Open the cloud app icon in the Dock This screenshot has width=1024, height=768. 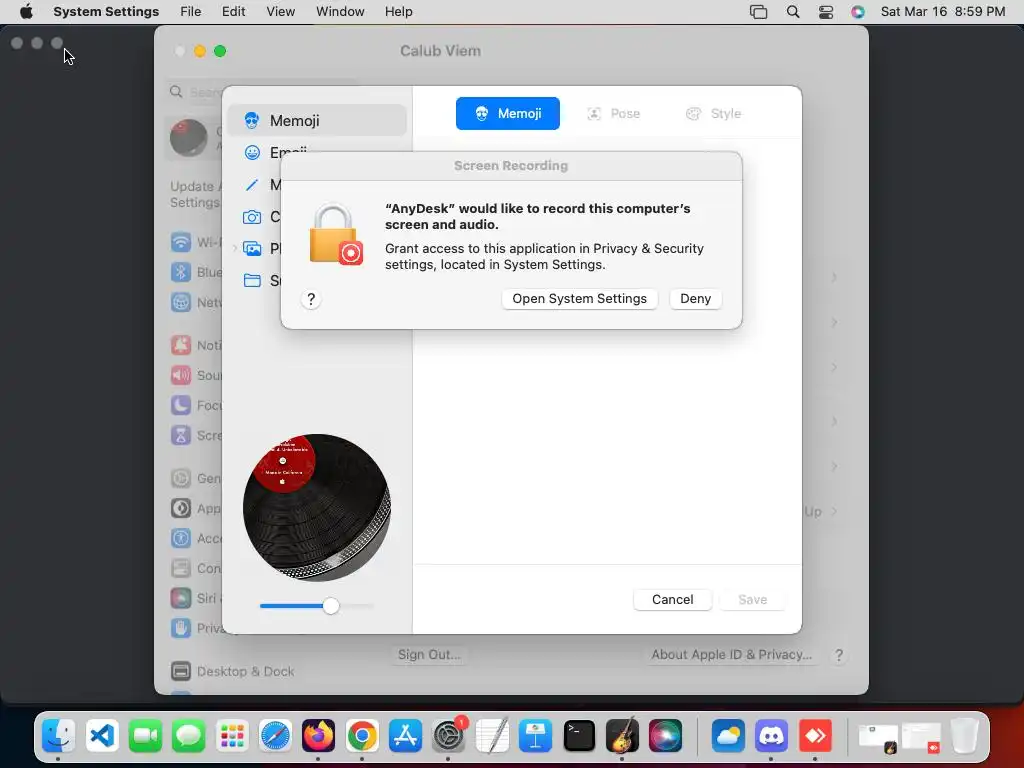[728, 736]
